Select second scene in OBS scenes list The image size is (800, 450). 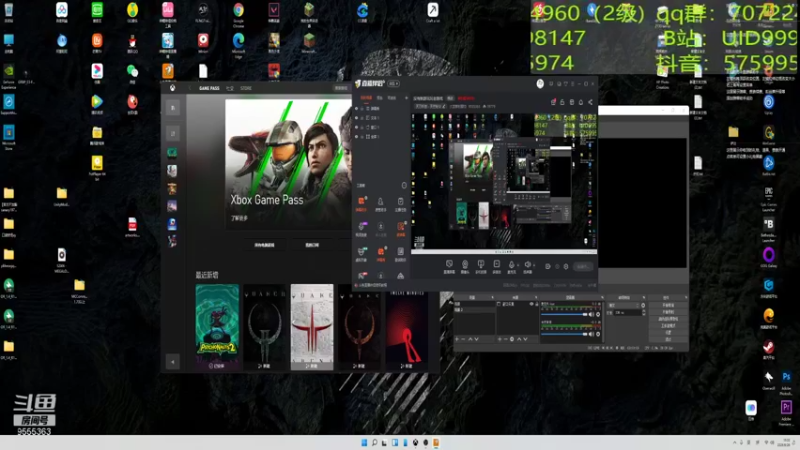[474, 310]
